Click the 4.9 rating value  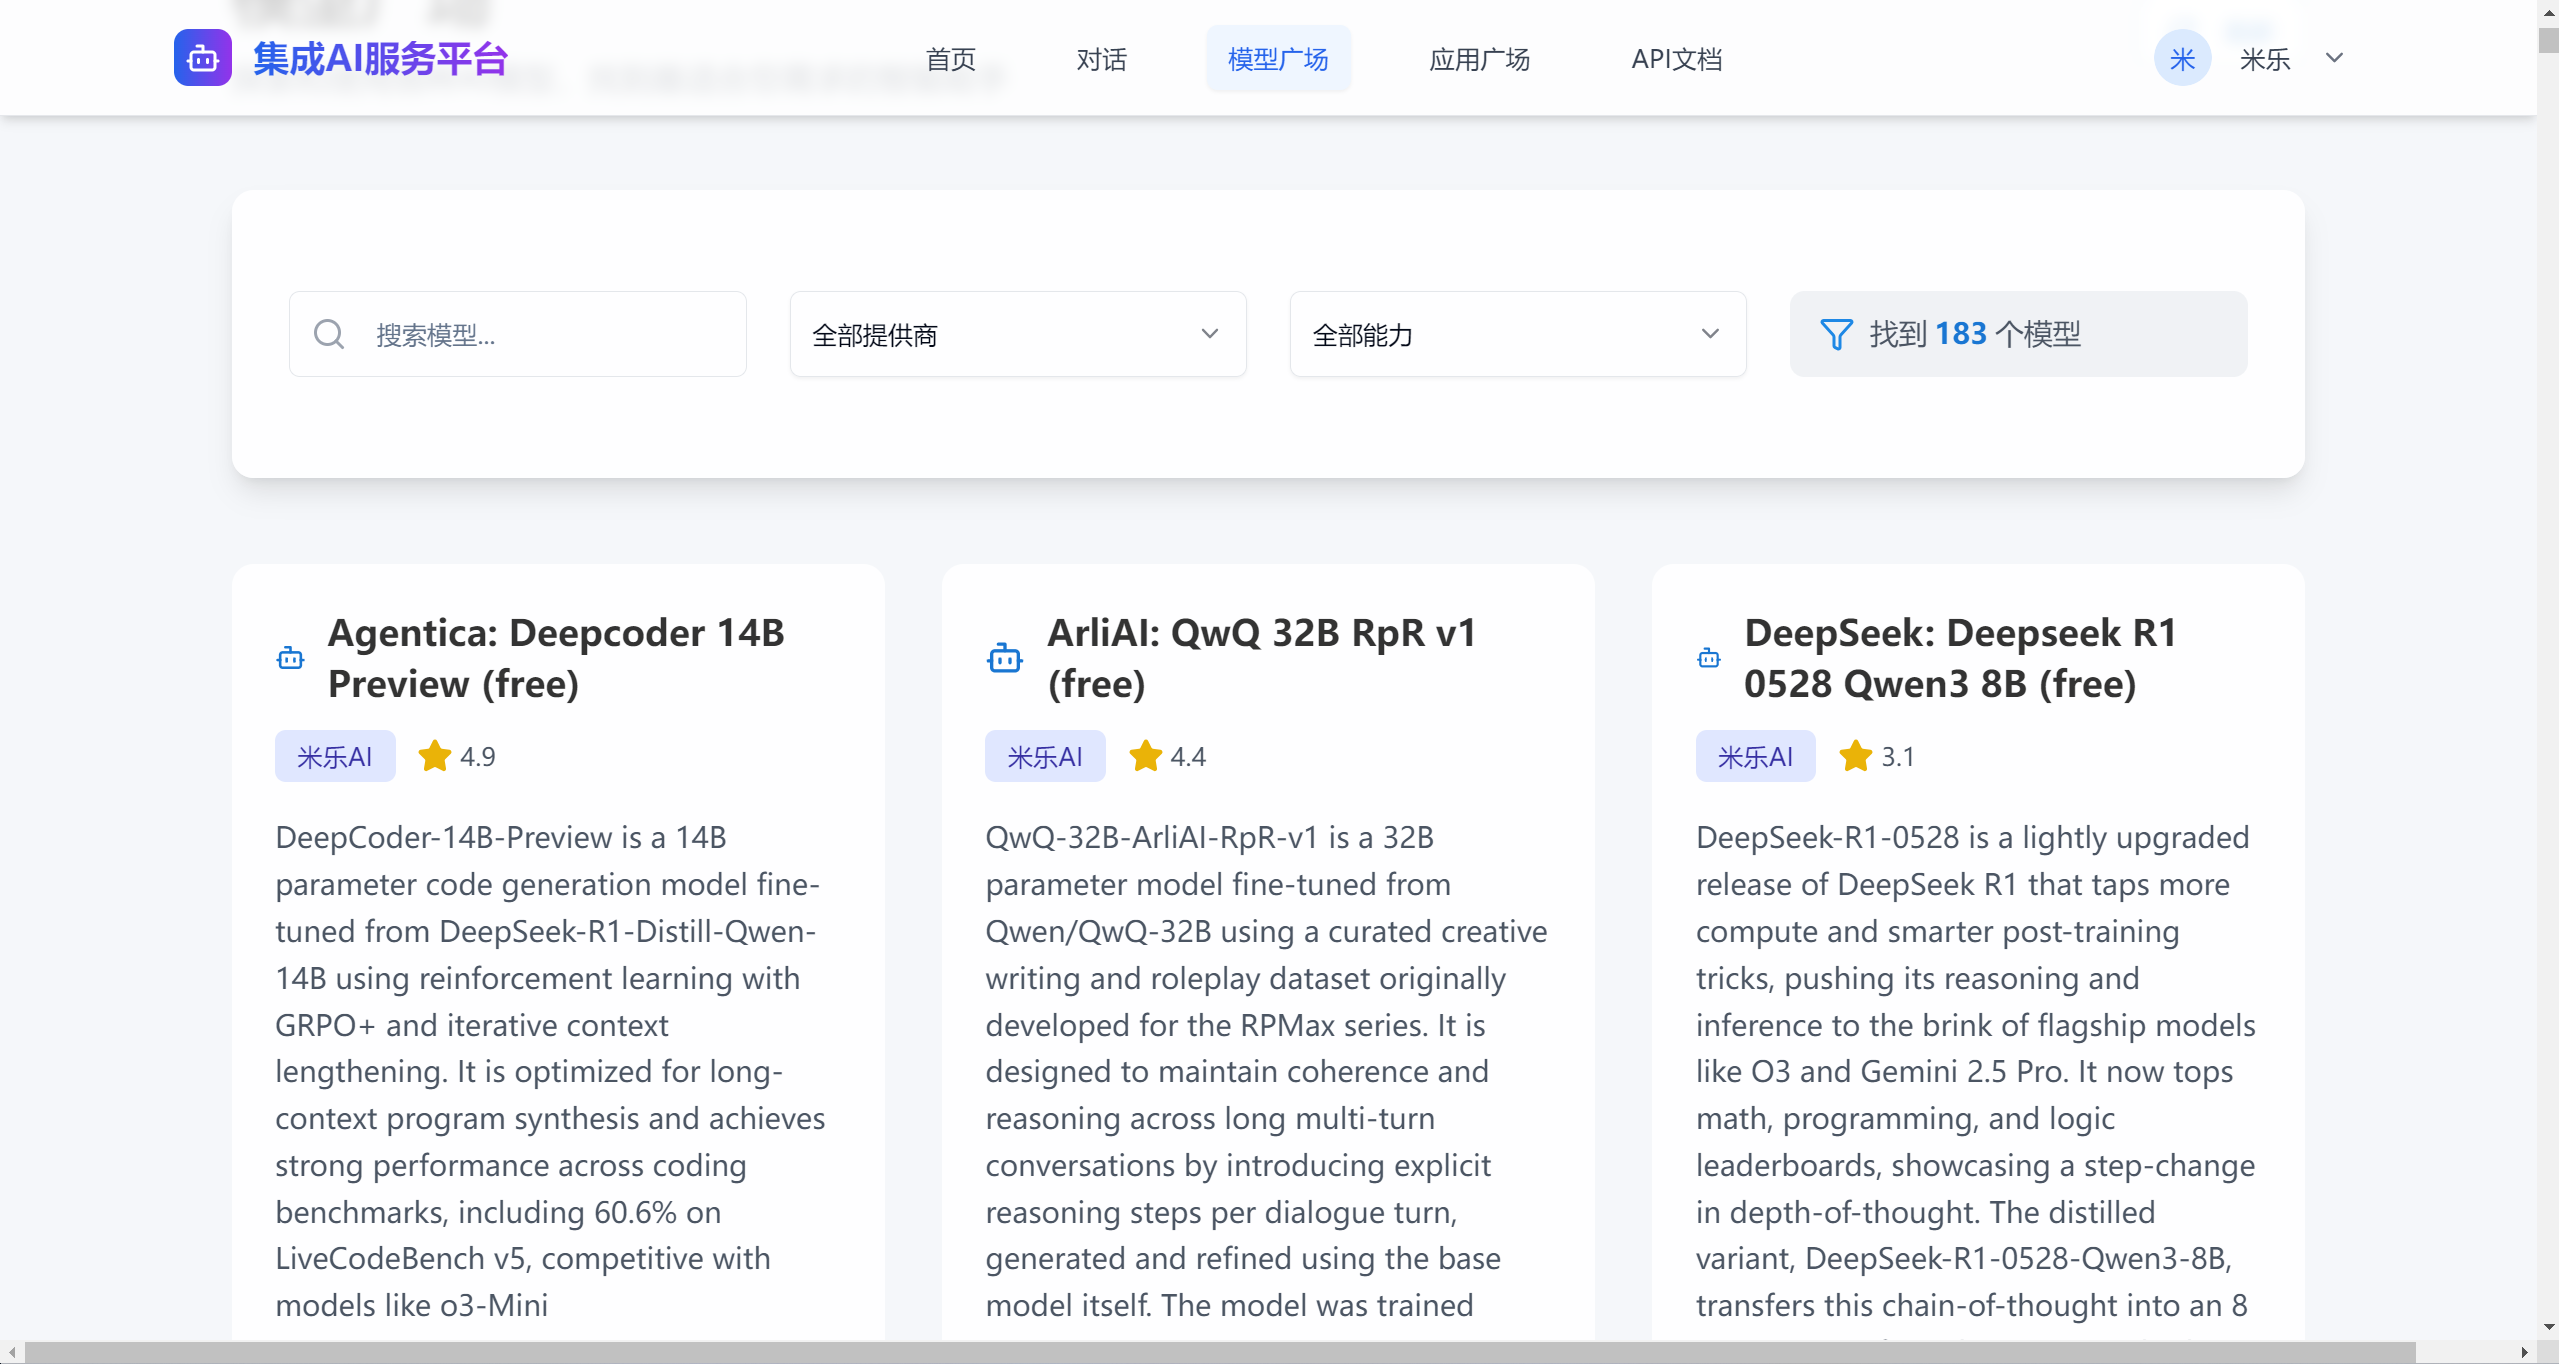click(478, 757)
